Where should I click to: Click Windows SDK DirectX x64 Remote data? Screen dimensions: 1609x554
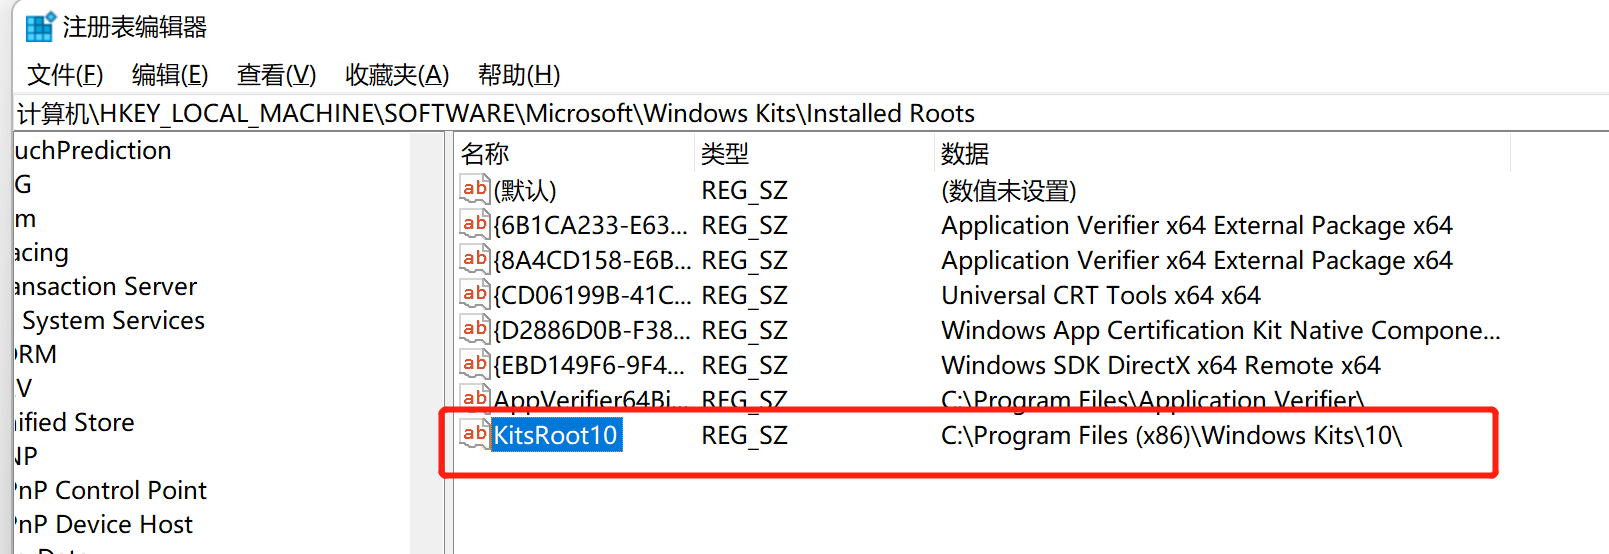[x=1161, y=365]
